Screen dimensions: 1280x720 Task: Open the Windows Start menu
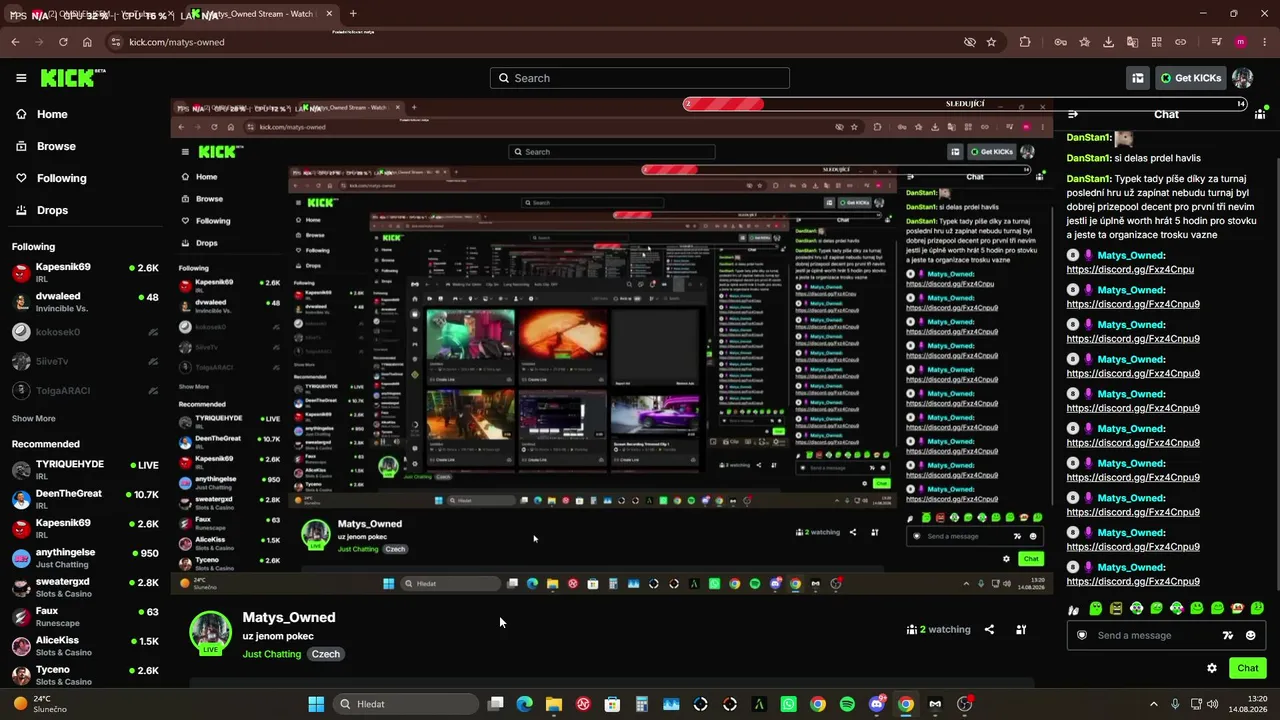coord(316,704)
